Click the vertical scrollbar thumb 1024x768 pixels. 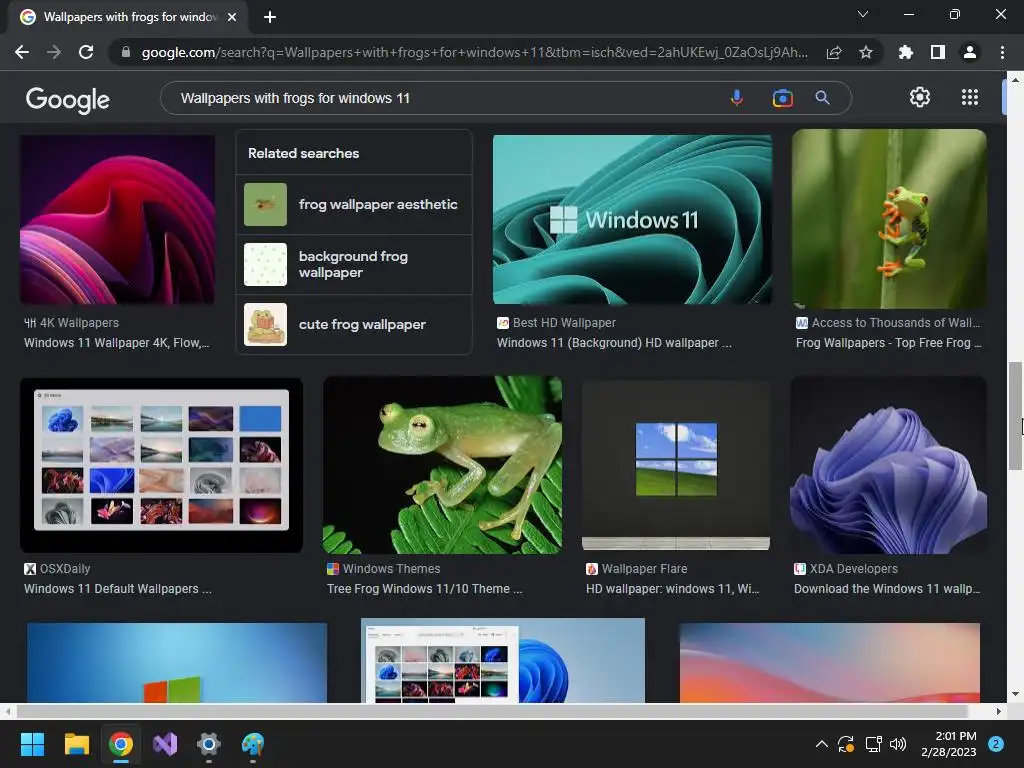click(1015, 415)
